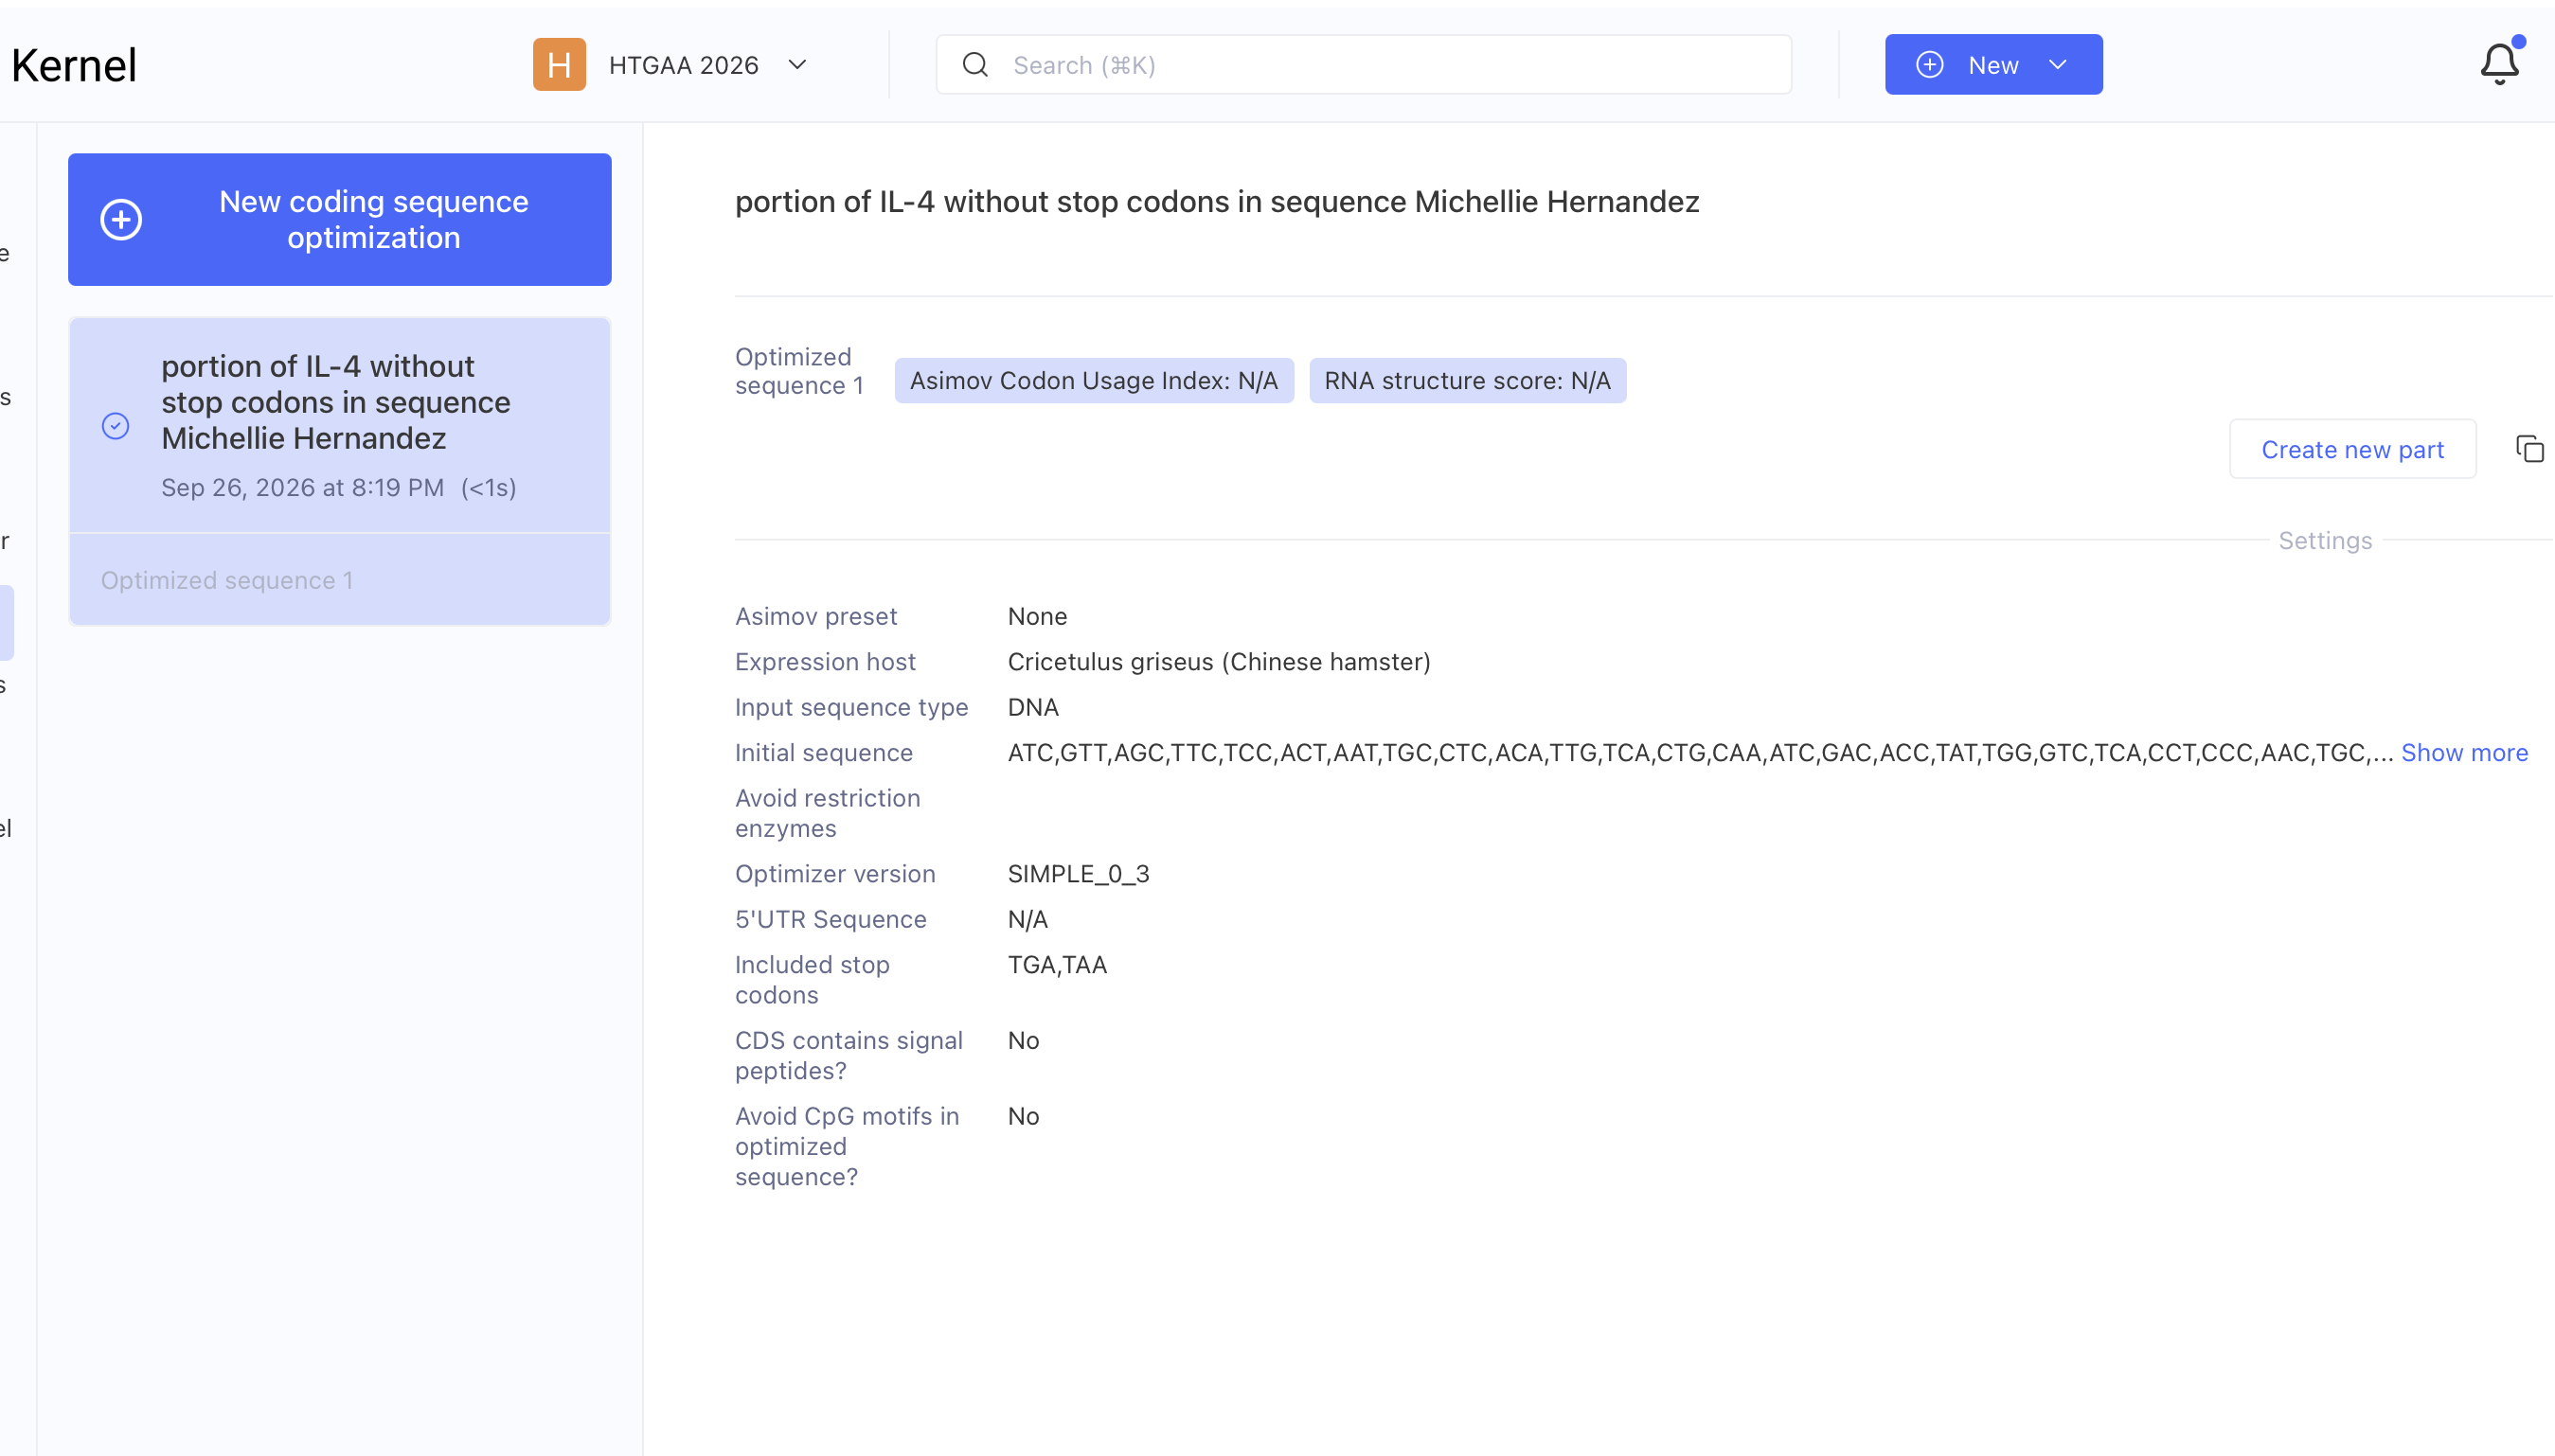Click the Cricetulus griseus (Chinese hamster) value
This screenshot has height=1456, width=2555.
pyautogui.click(x=1219, y=662)
